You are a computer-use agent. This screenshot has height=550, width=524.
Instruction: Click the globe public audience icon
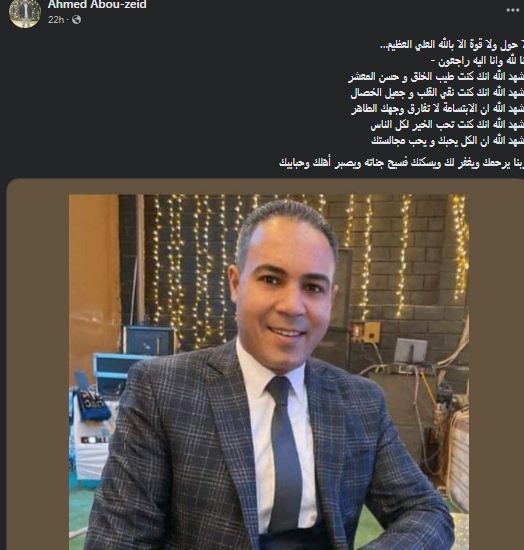click(x=76, y=20)
